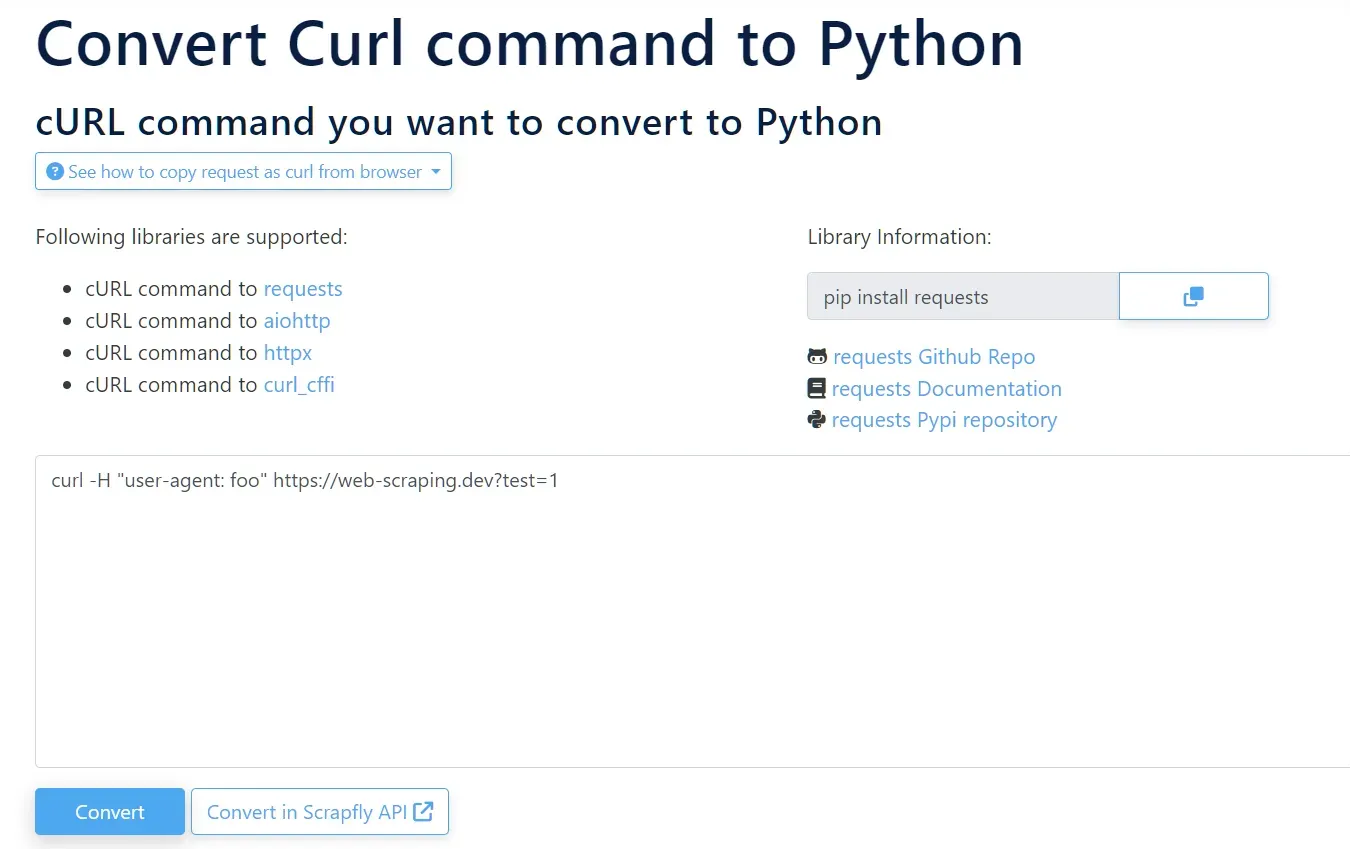Image resolution: width=1351 pixels, height=849 pixels.
Task: Click the cURL command heading area
Action: pos(459,121)
